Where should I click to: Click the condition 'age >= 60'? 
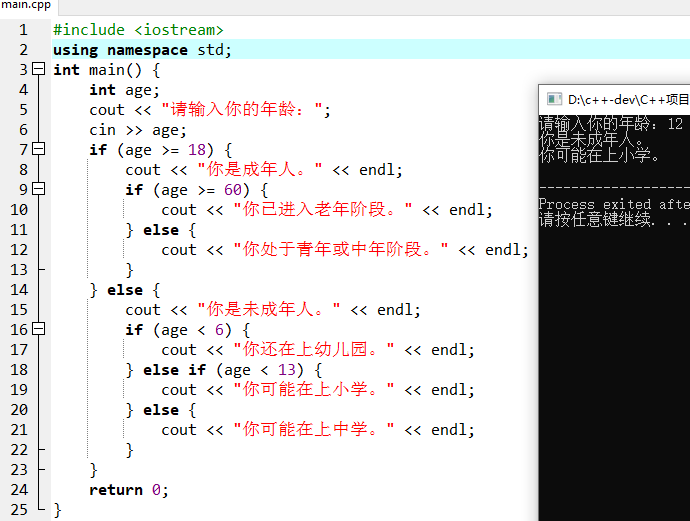[x=201, y=190]
